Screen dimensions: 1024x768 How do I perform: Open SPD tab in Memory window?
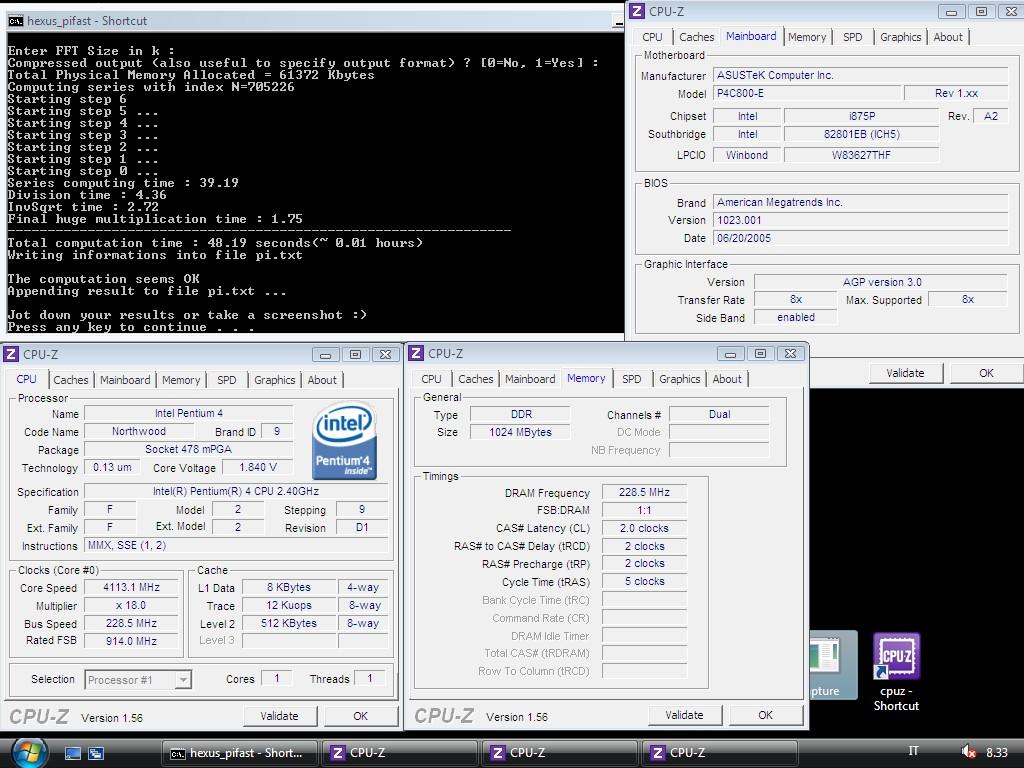pyautogui.click(x=632, y=379)
